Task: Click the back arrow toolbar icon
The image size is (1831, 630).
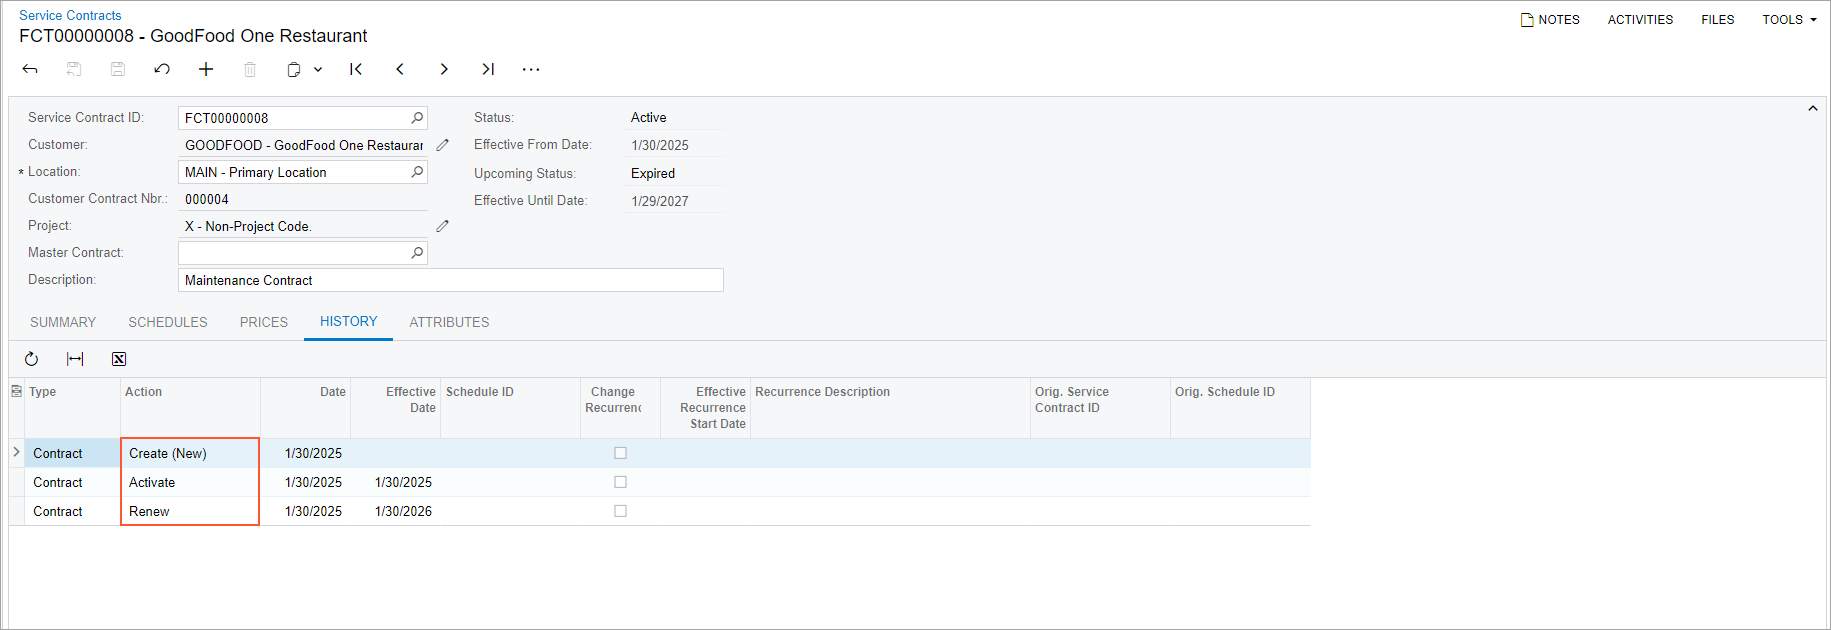Action: pos(30,69)
